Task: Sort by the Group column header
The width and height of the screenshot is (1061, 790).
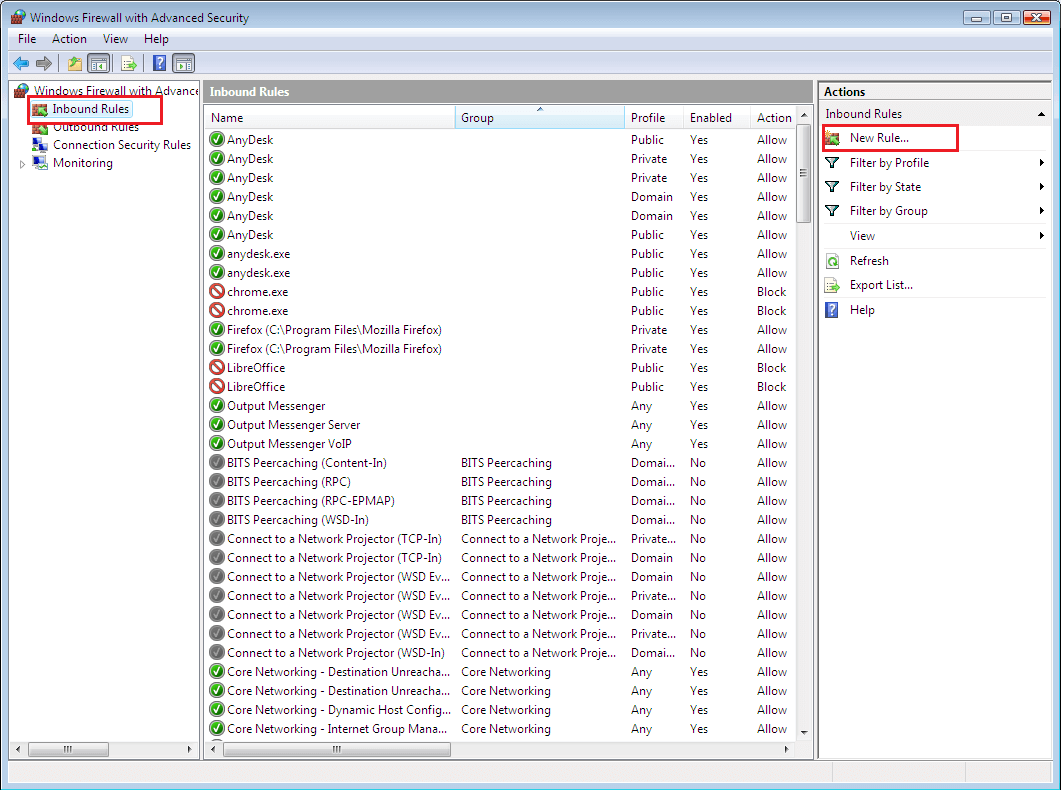Action: (539, 118)
